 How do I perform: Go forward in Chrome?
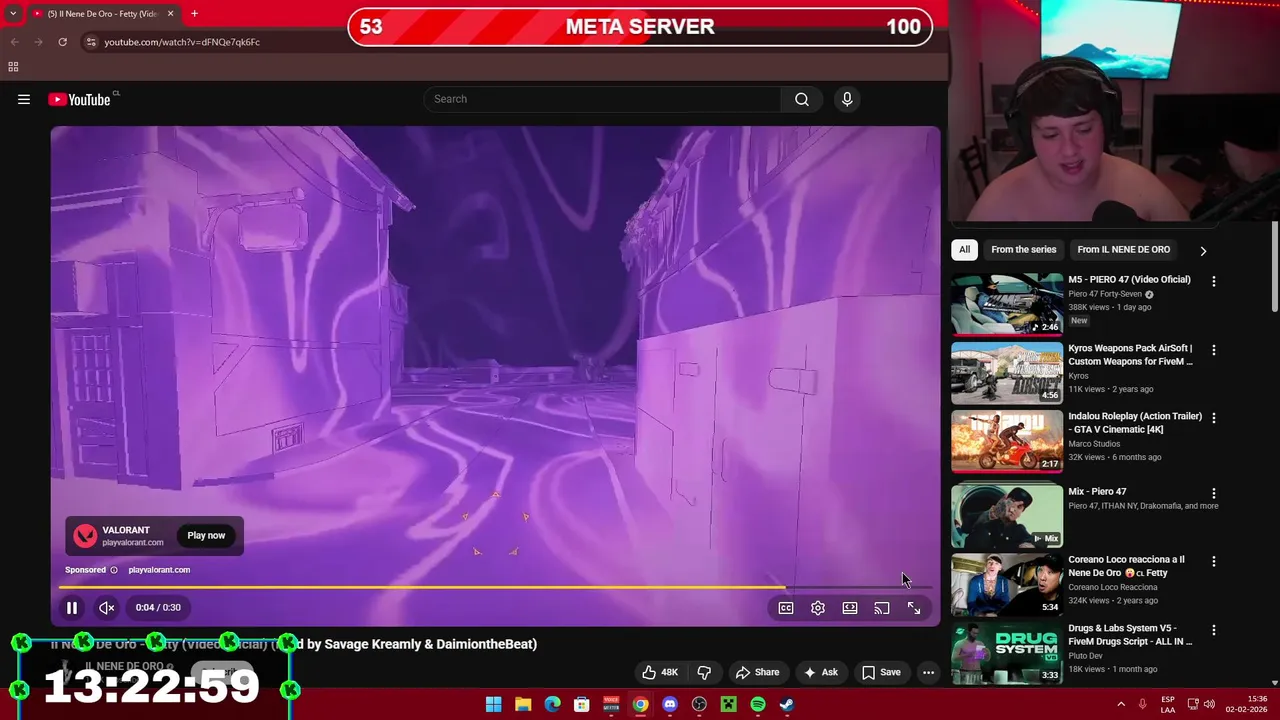[38, 42]
